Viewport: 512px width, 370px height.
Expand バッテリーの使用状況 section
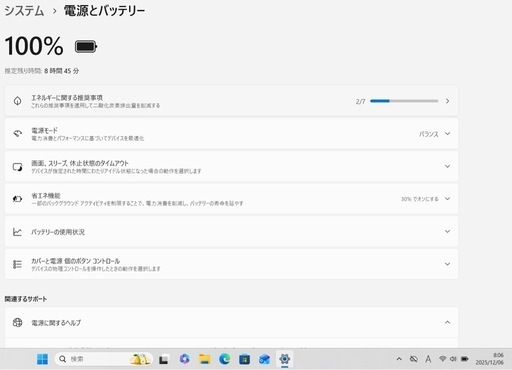click(x=231, y=232)
